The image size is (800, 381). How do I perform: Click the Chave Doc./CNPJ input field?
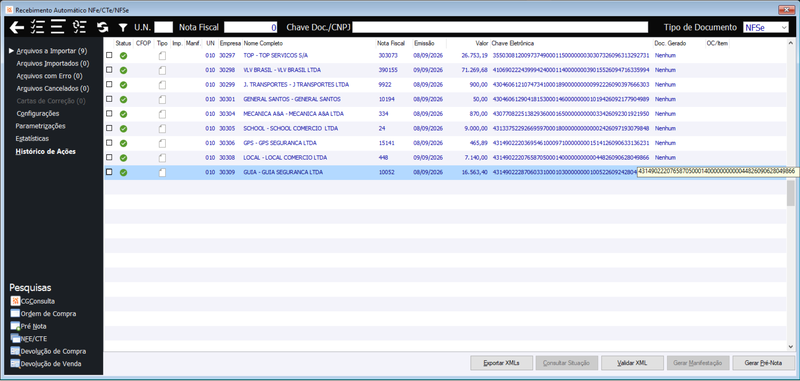click(x=500, y=27)
